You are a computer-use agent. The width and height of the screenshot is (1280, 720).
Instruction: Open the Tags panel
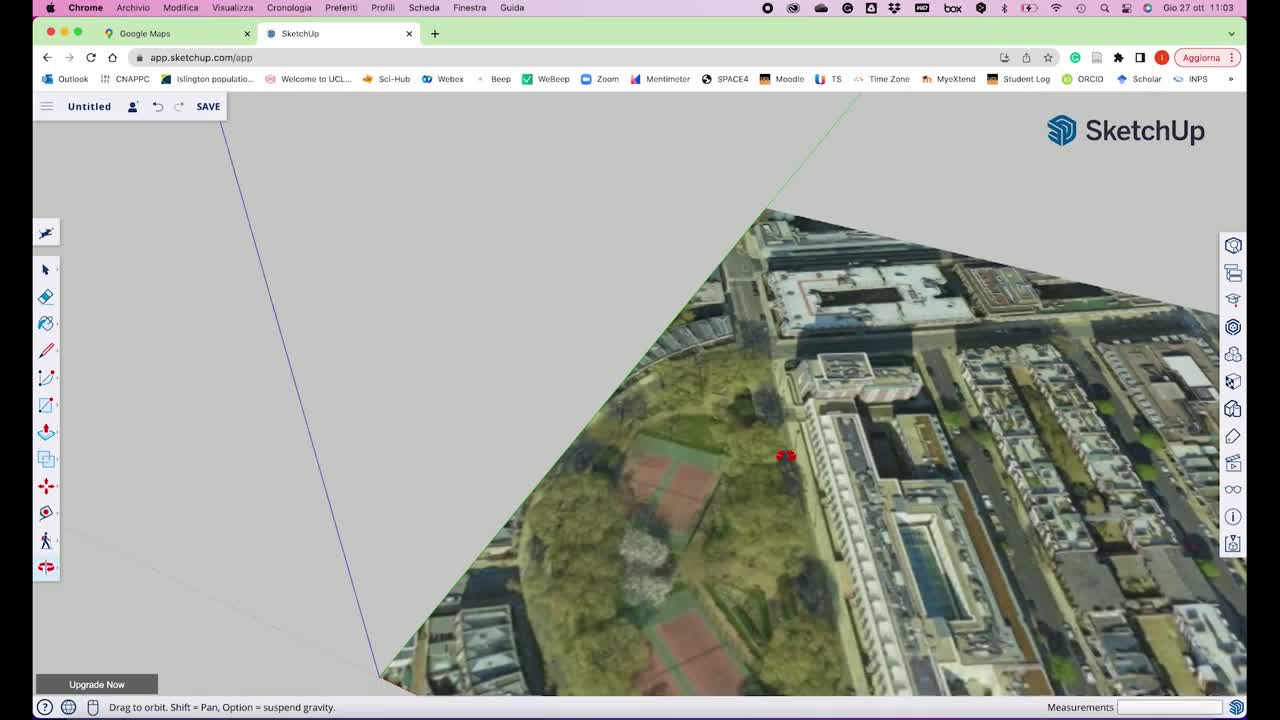(1233, 436)
